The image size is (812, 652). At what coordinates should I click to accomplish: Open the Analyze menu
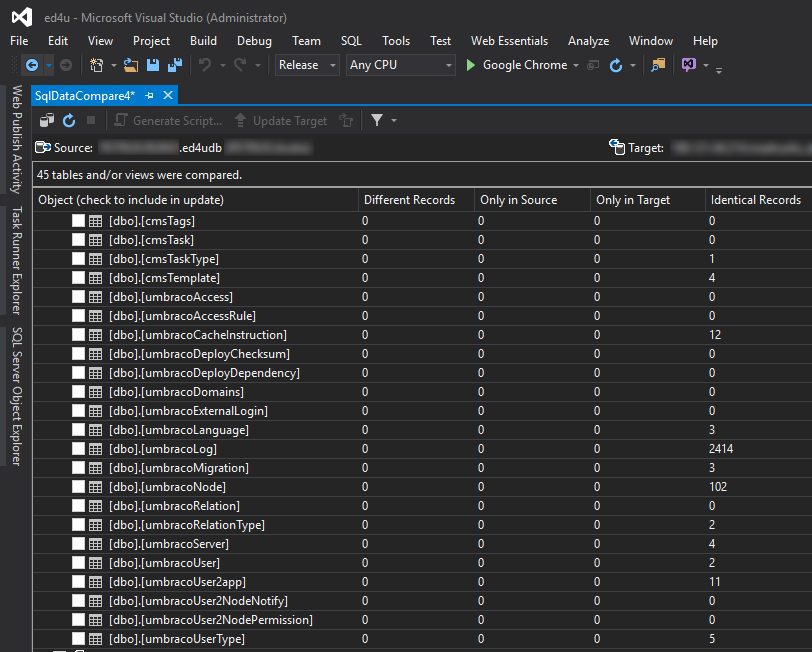588,41
